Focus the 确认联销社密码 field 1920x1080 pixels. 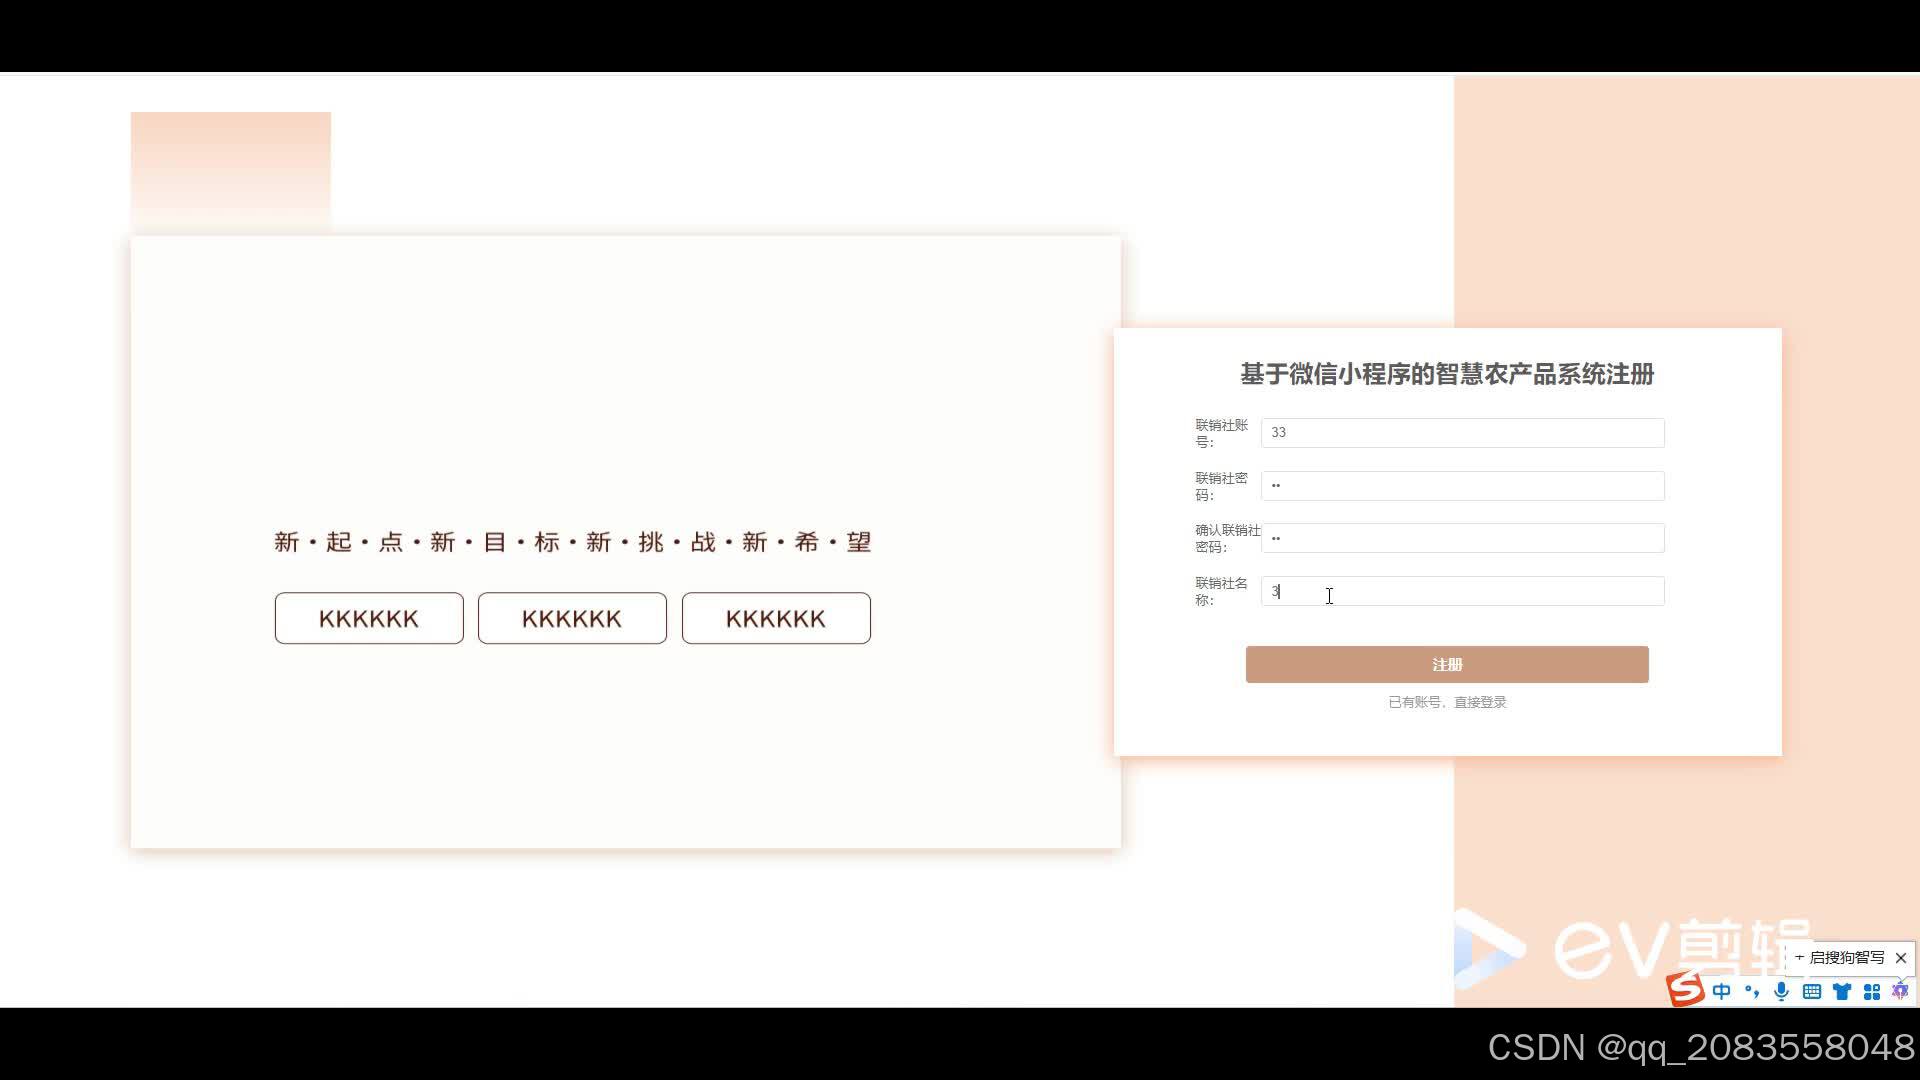(x=1462, y=538)
